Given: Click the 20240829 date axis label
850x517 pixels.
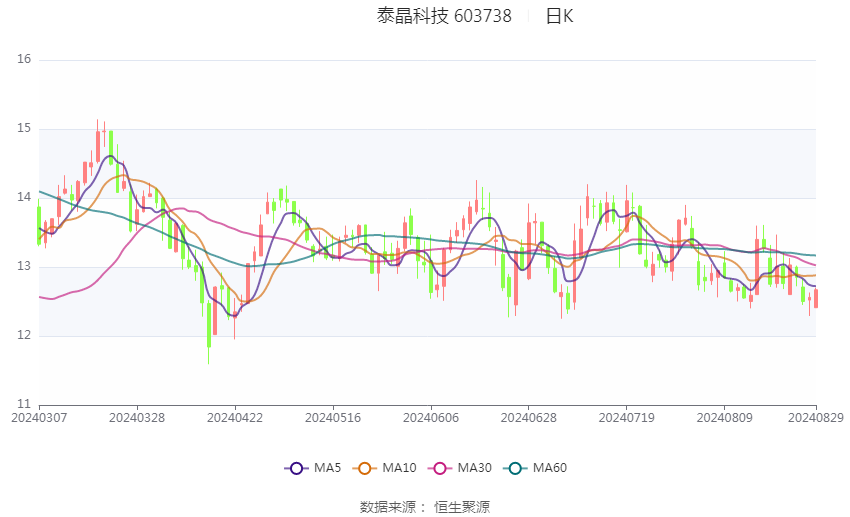Looking at the screenshot, I should click(x=816, y=418).
